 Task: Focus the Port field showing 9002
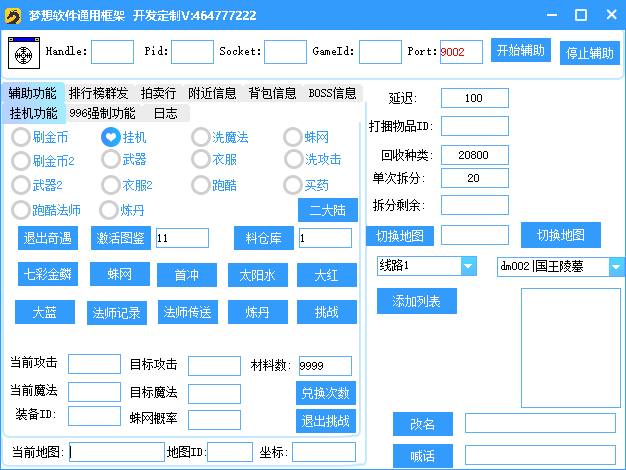(460, 52)
